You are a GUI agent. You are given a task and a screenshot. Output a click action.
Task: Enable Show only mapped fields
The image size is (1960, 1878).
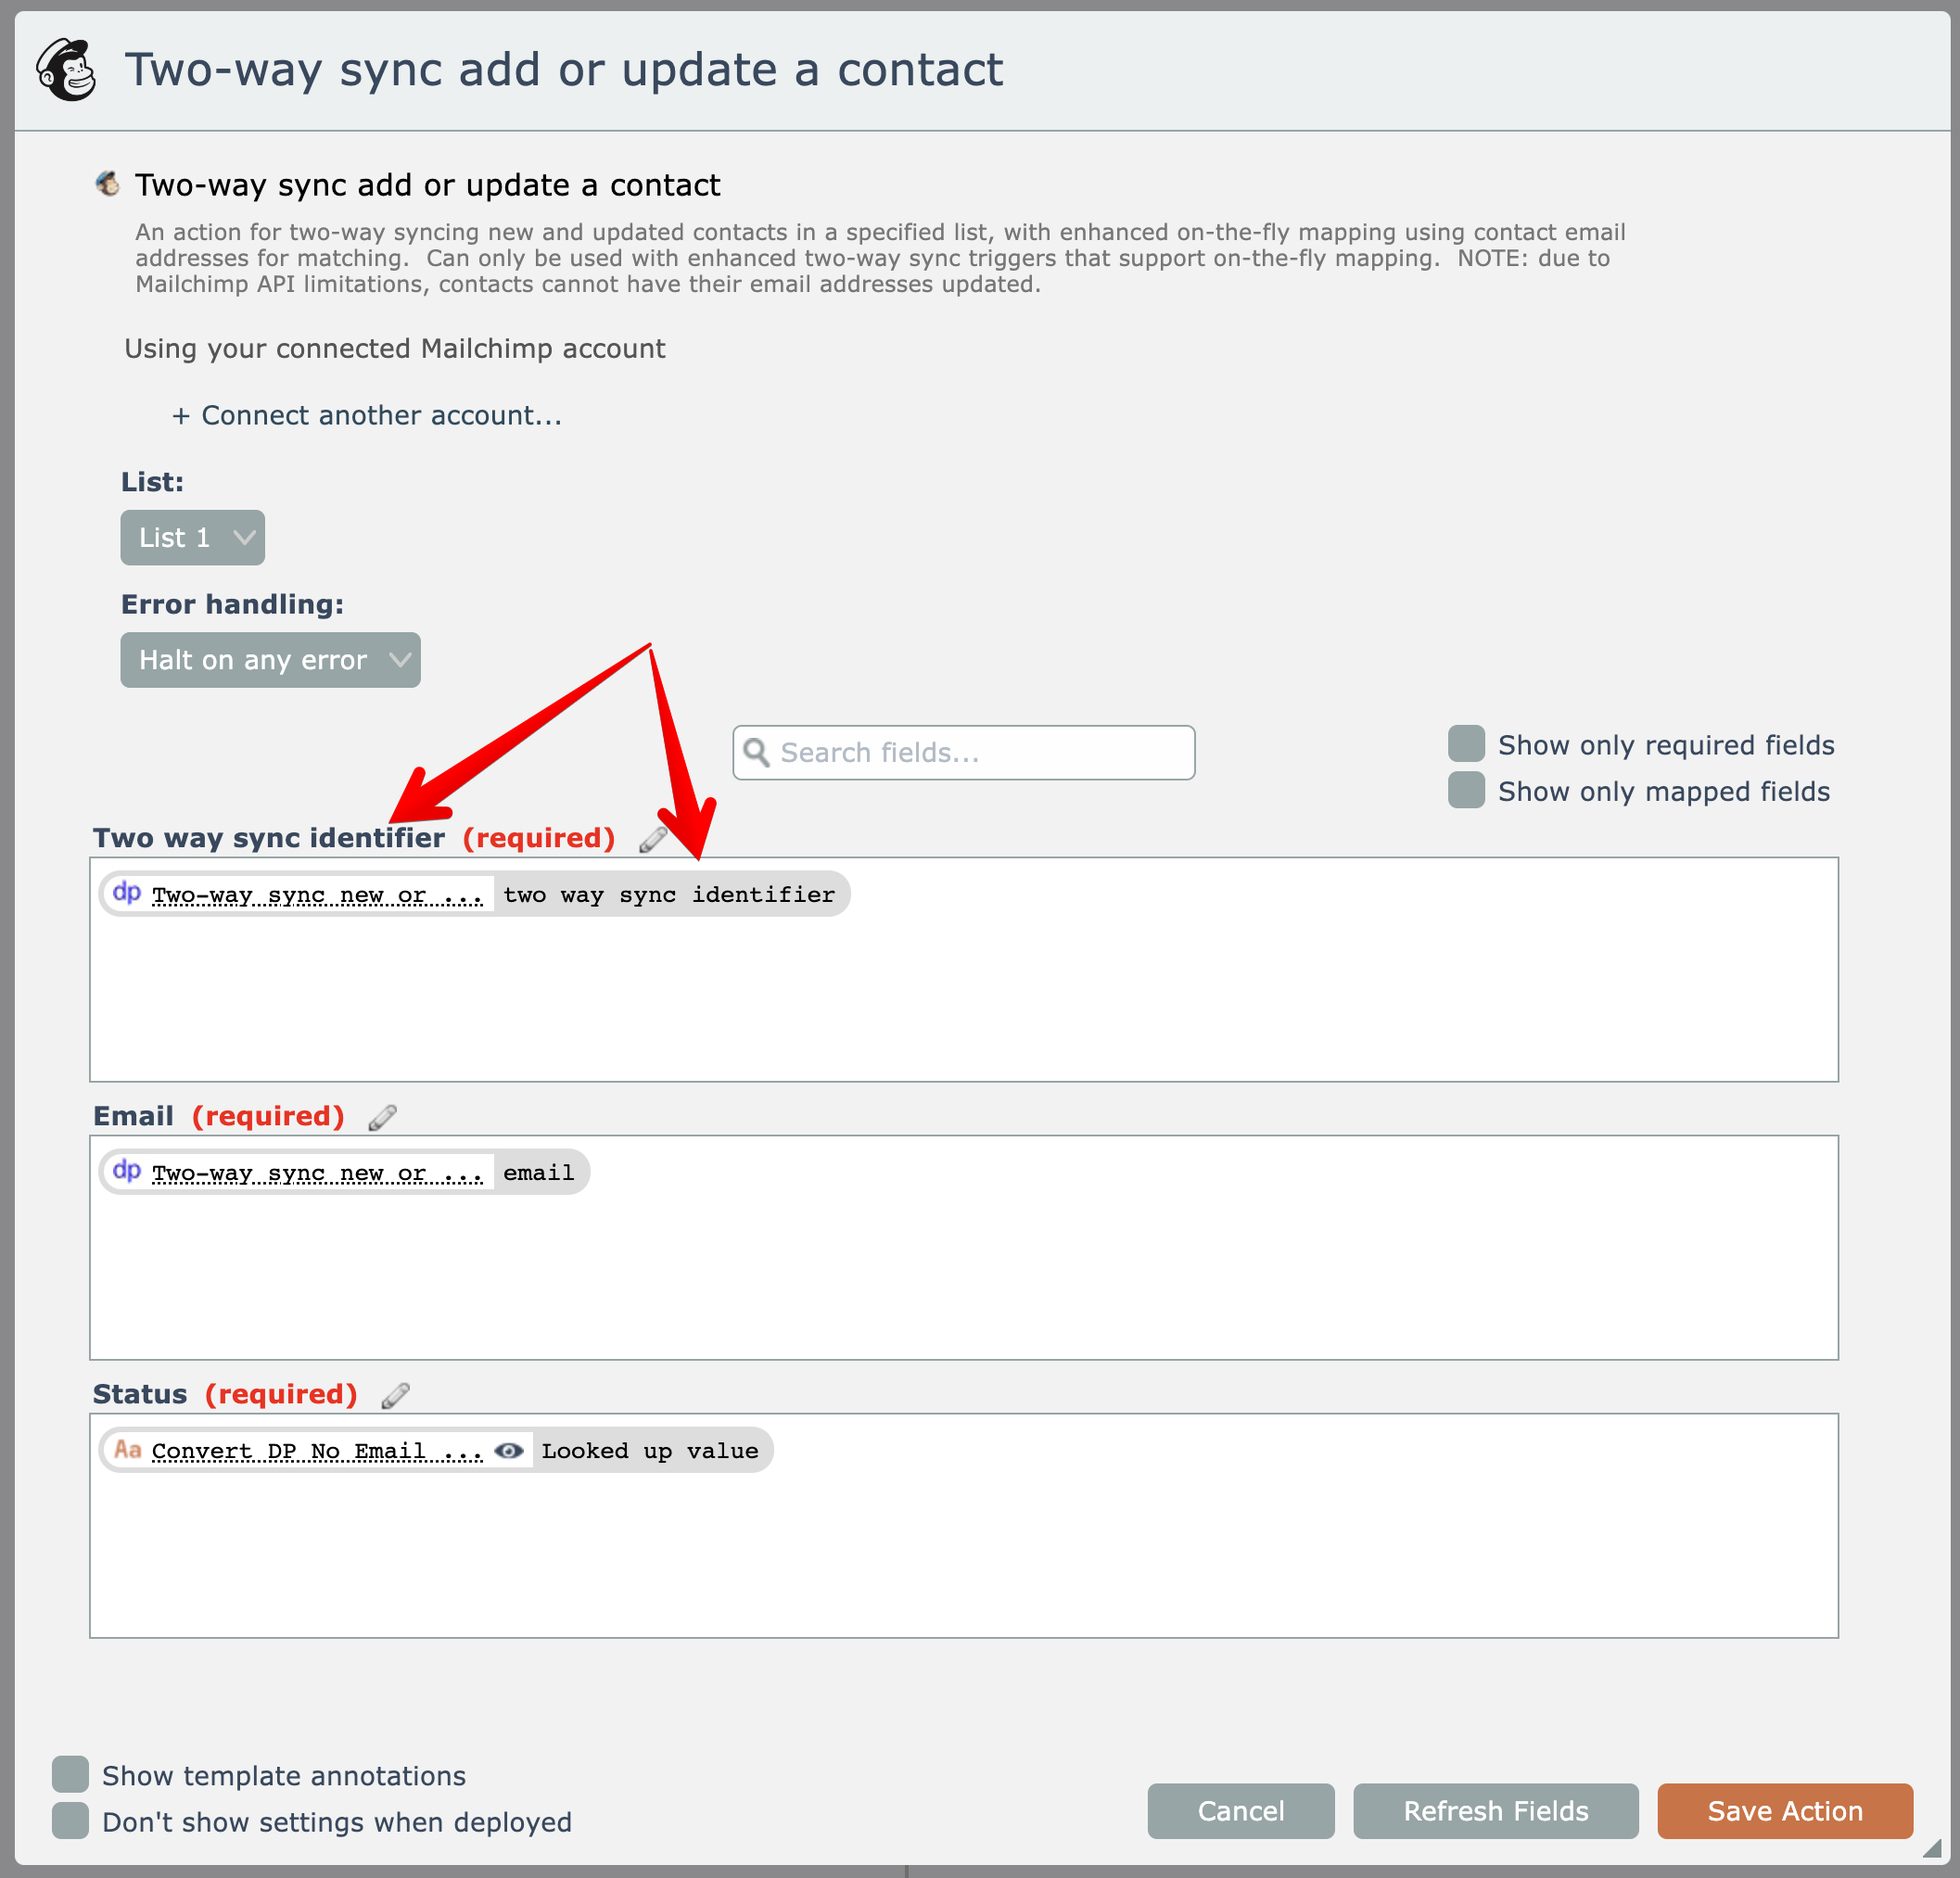(x=1466, y=790)
